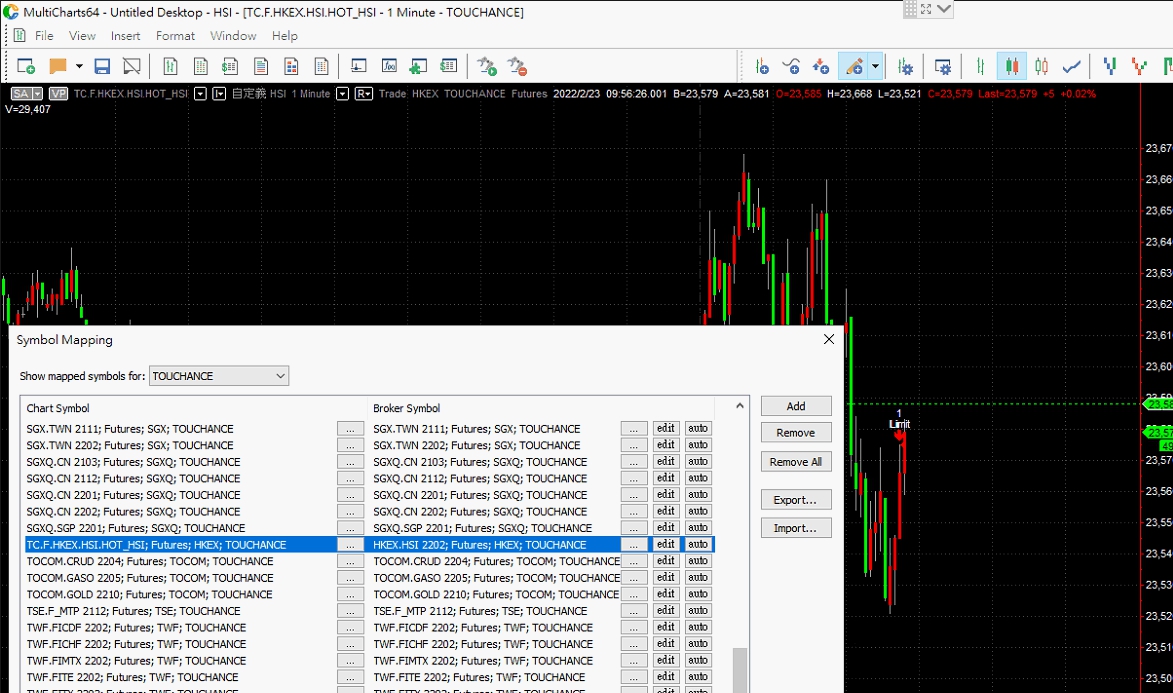Click the Insert Drawing pencil icon
The height and width of the screenshot is (693, 1173).
854,67
